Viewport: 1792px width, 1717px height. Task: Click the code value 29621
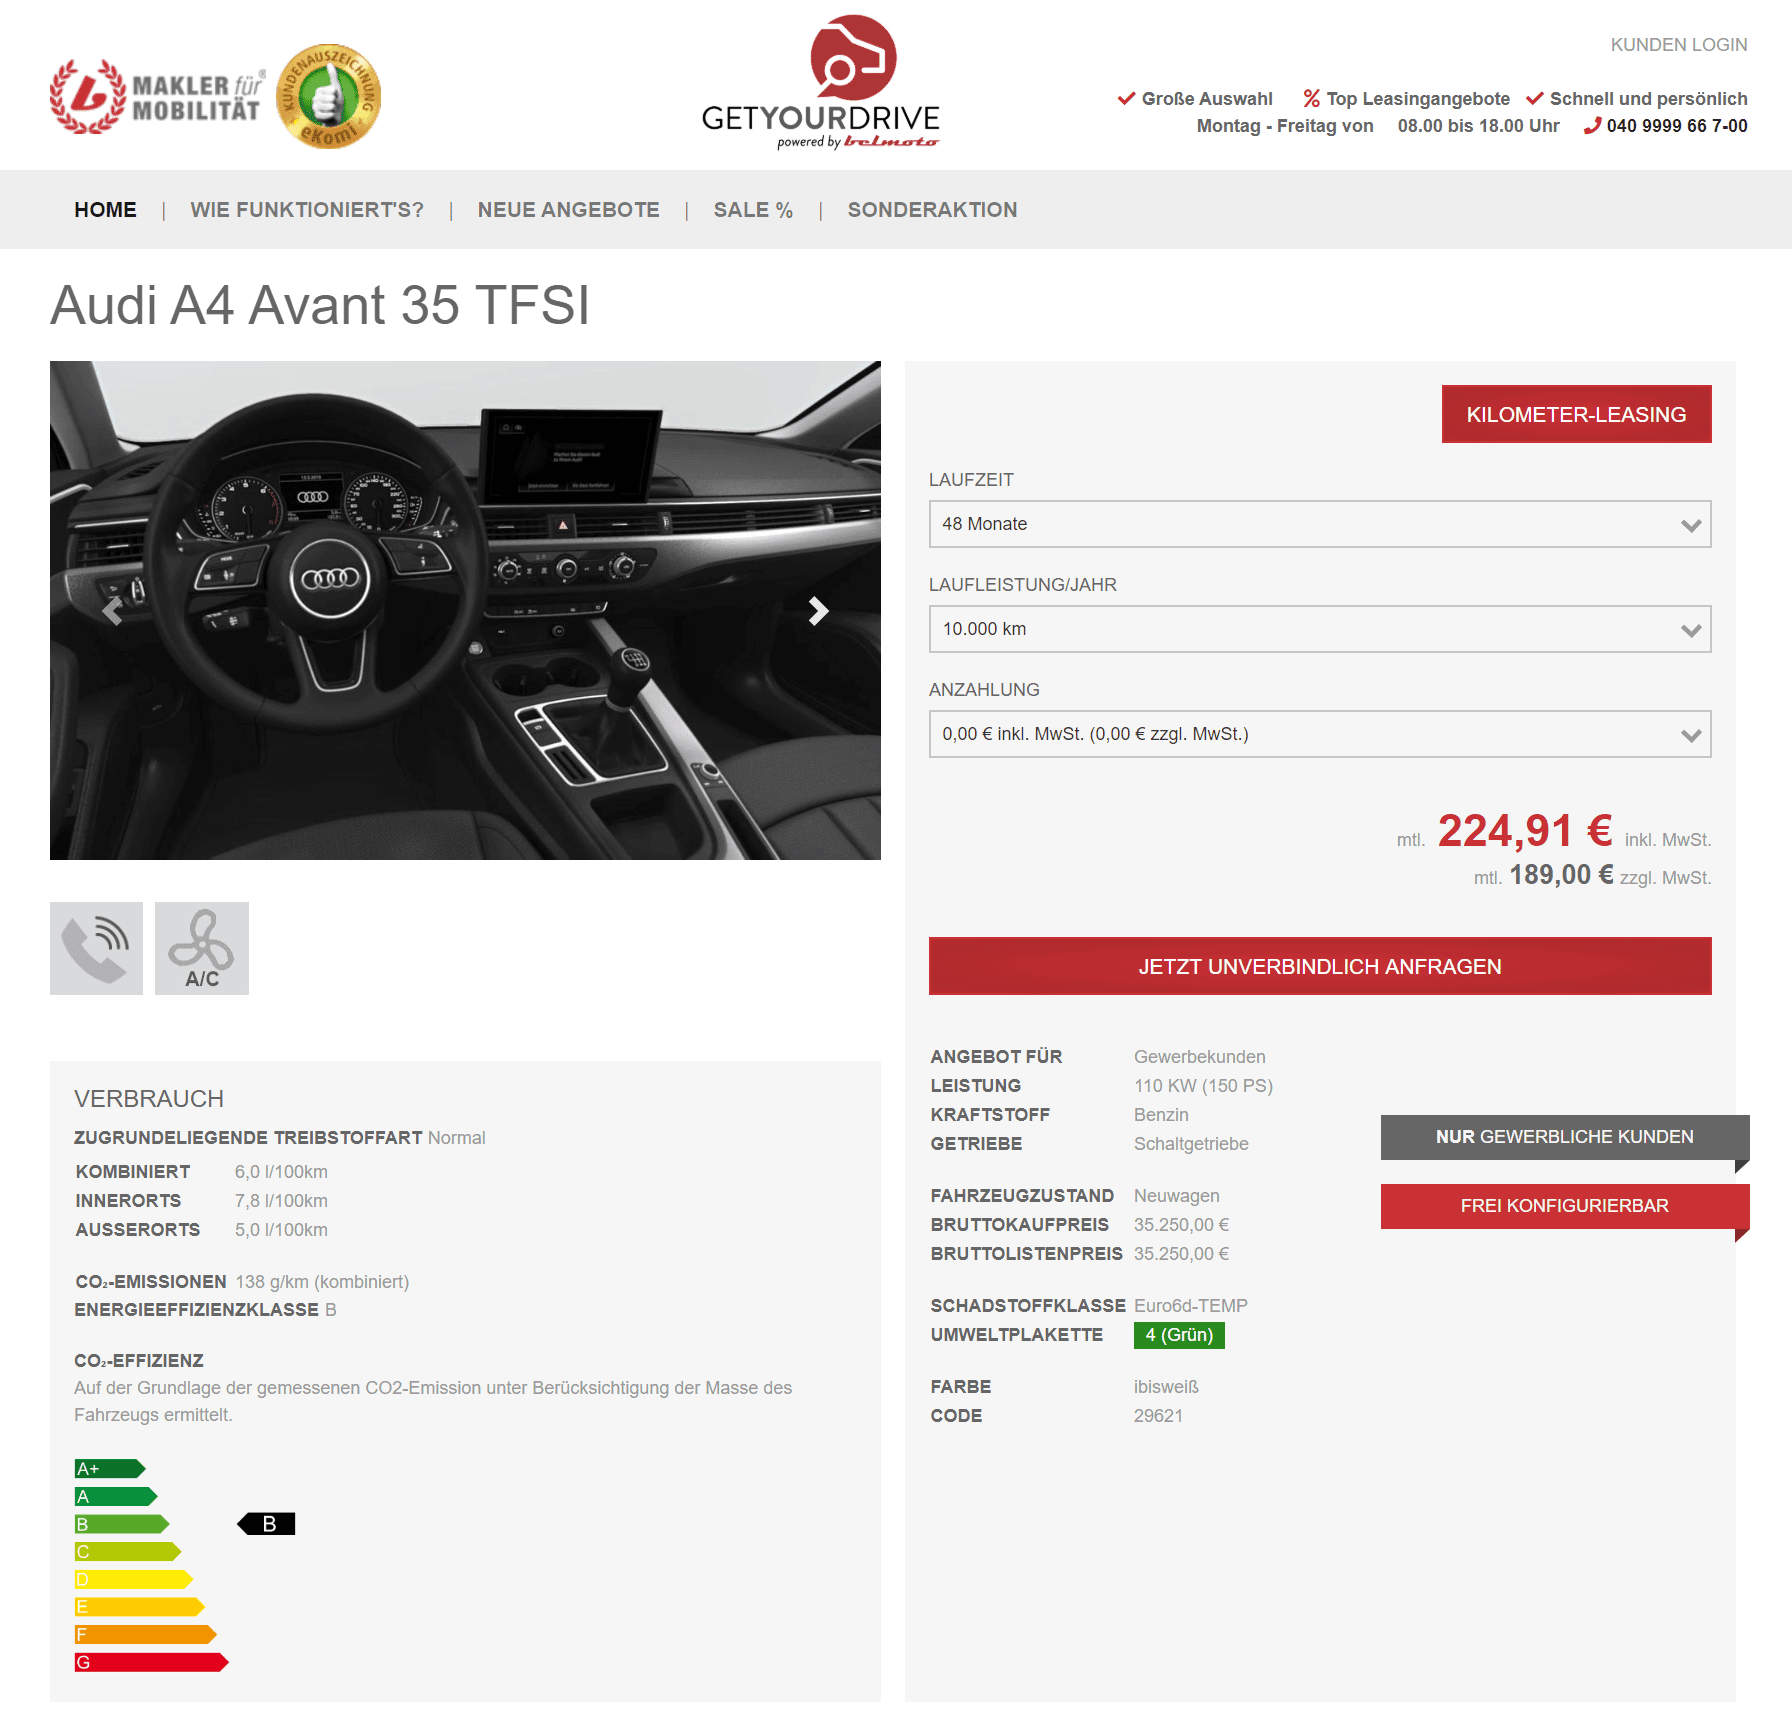[x=1158, y=1416]
